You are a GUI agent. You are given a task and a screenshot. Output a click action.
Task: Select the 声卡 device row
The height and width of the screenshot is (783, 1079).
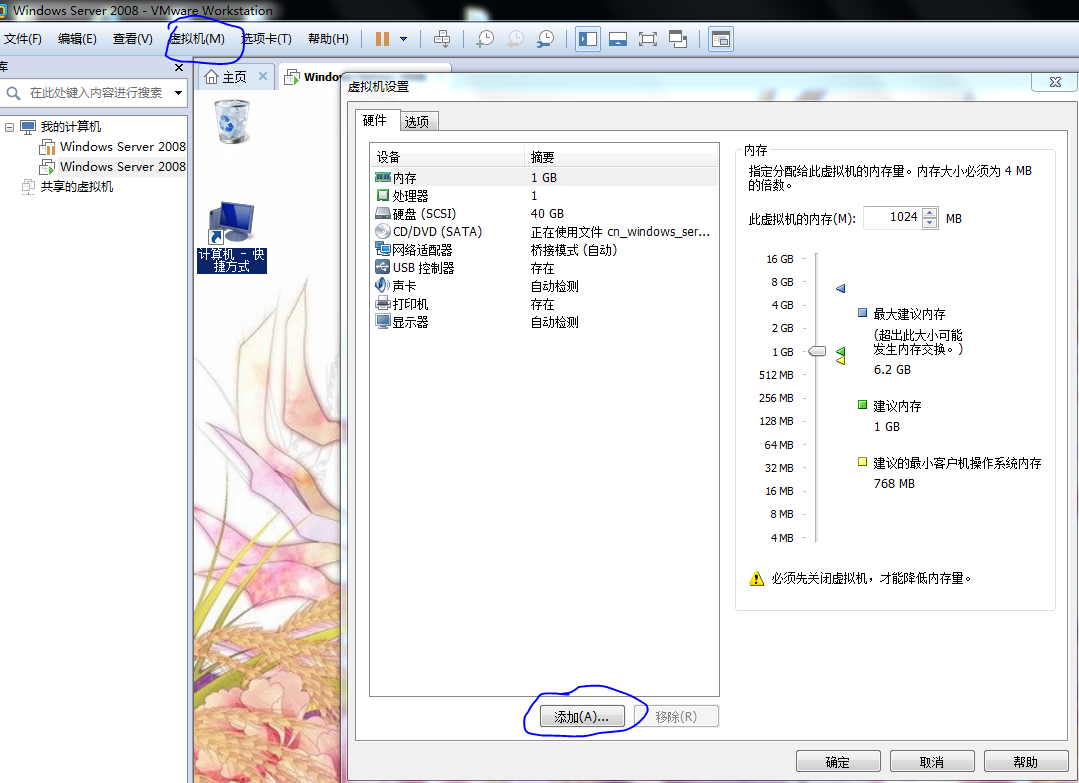coord(544,286)
